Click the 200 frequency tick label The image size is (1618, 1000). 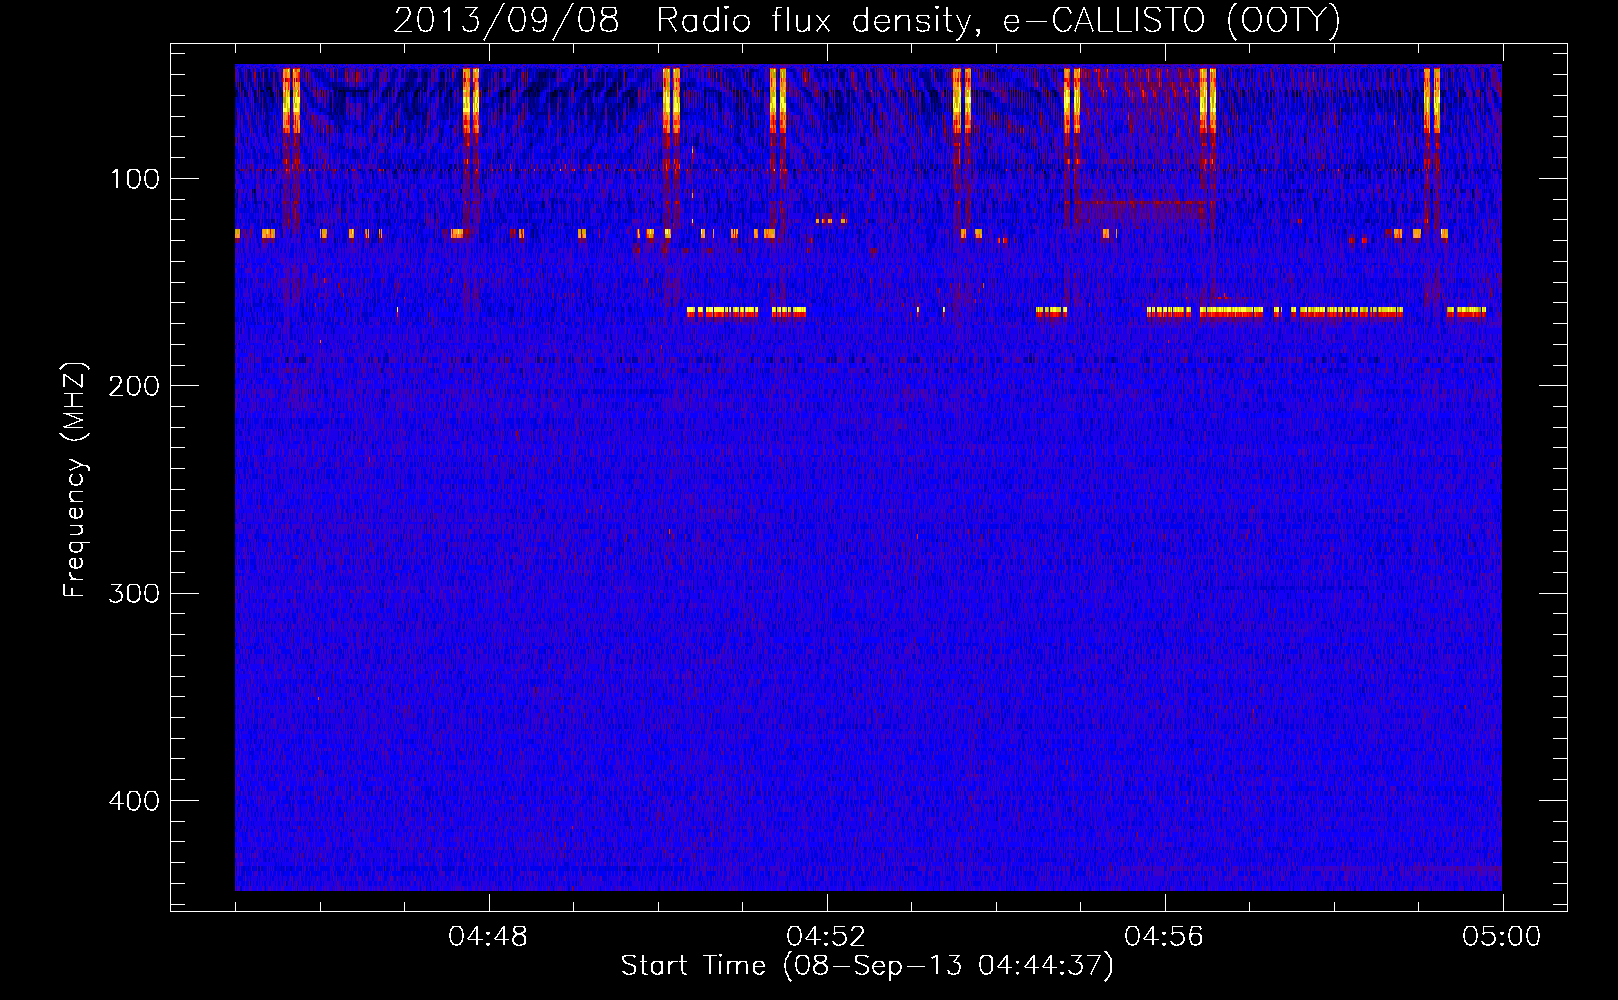pos(134,386)
